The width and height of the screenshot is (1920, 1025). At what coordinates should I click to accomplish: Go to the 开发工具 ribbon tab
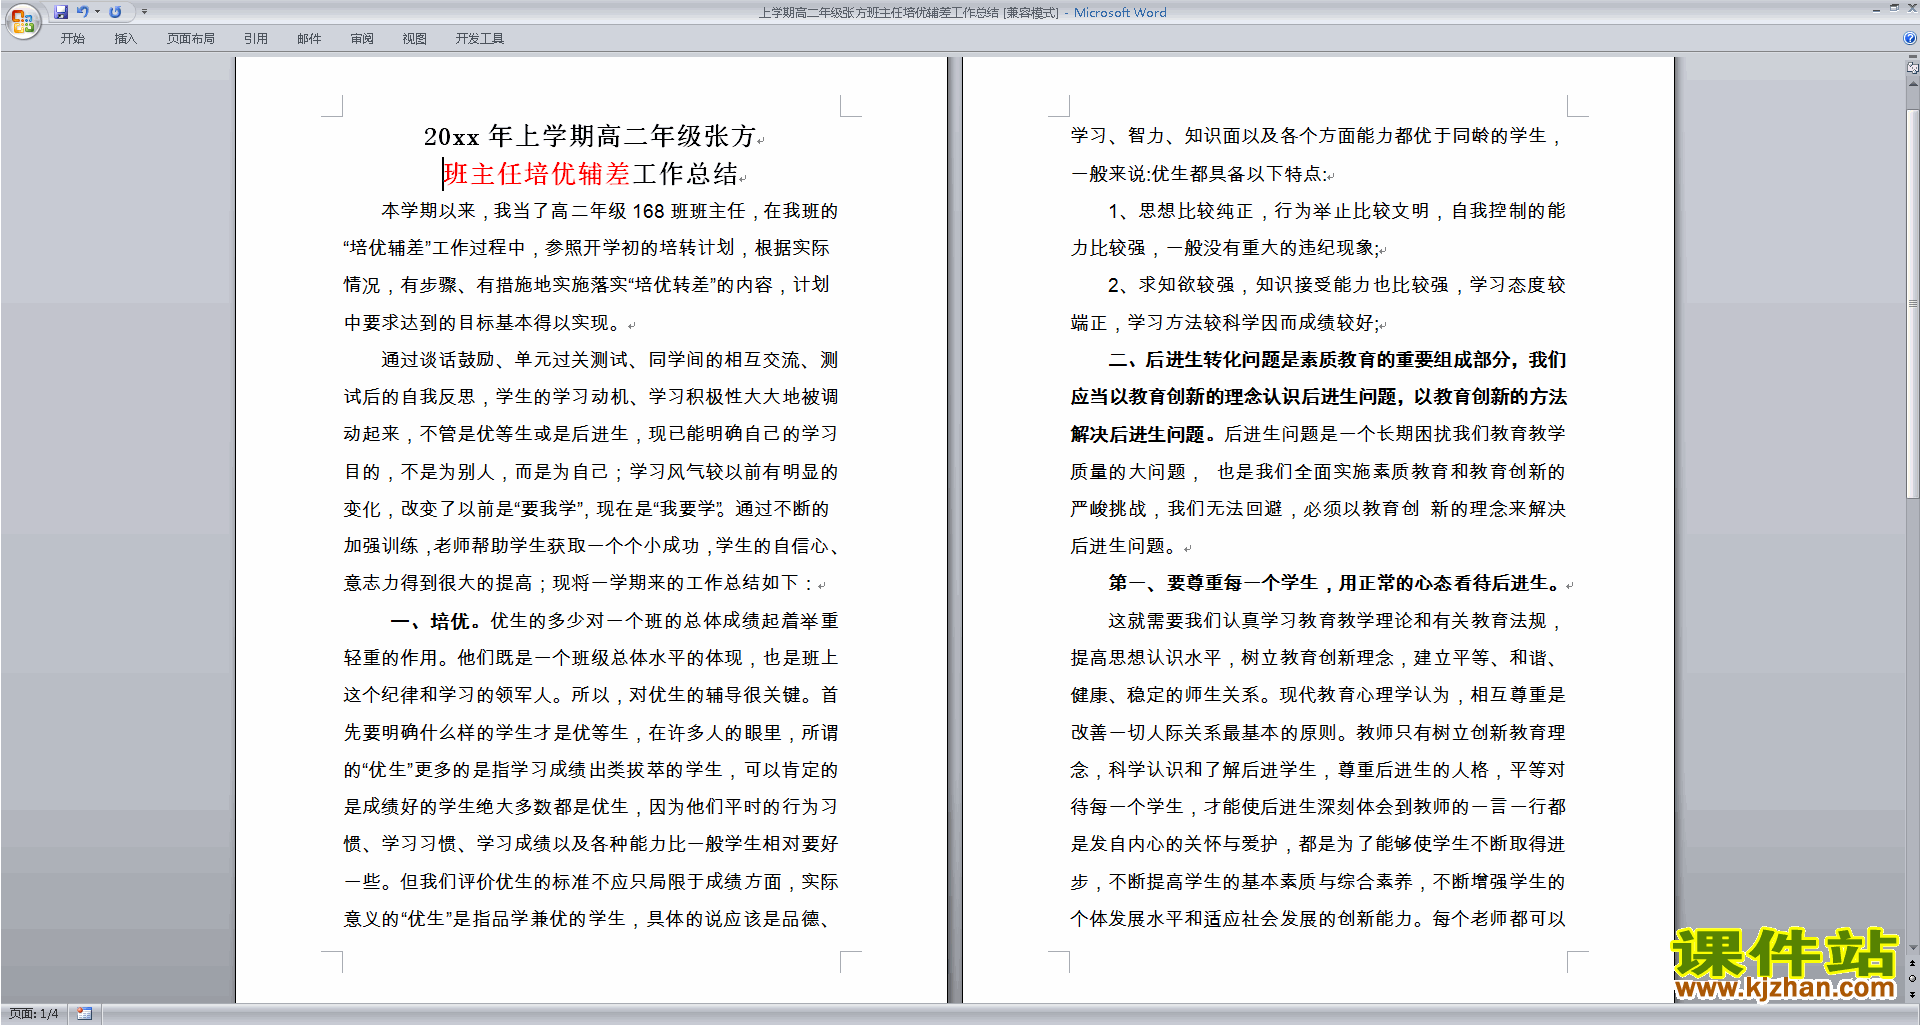(480, 38)
